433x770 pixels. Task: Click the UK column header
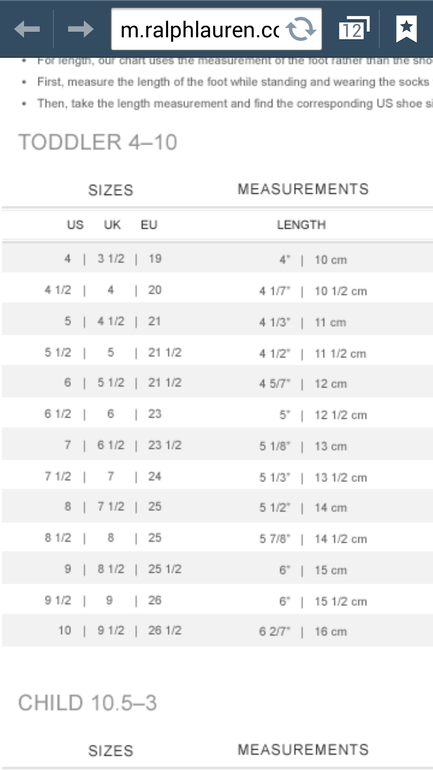click(112, 225)
